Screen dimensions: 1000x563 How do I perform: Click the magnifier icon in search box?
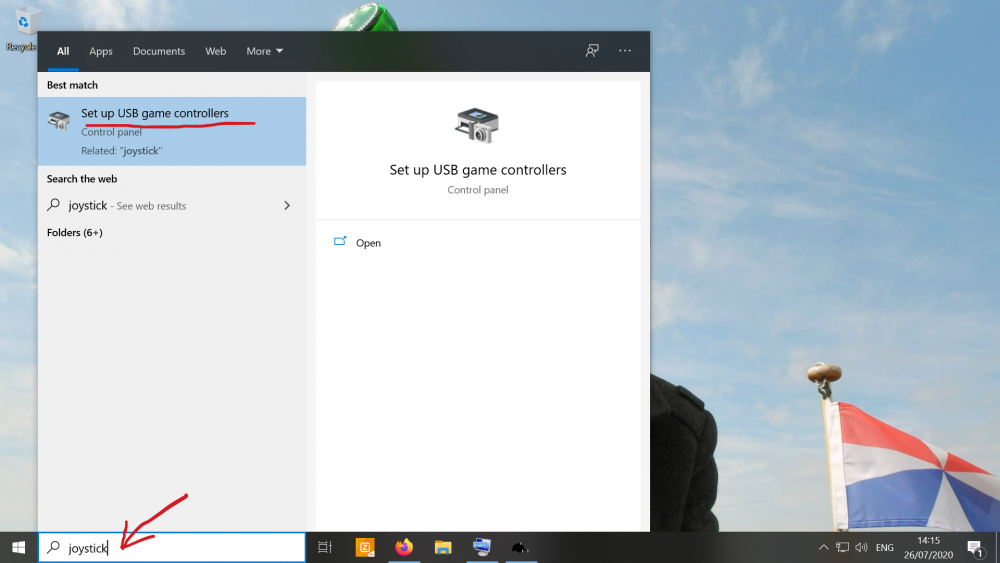tap(54, 547)
